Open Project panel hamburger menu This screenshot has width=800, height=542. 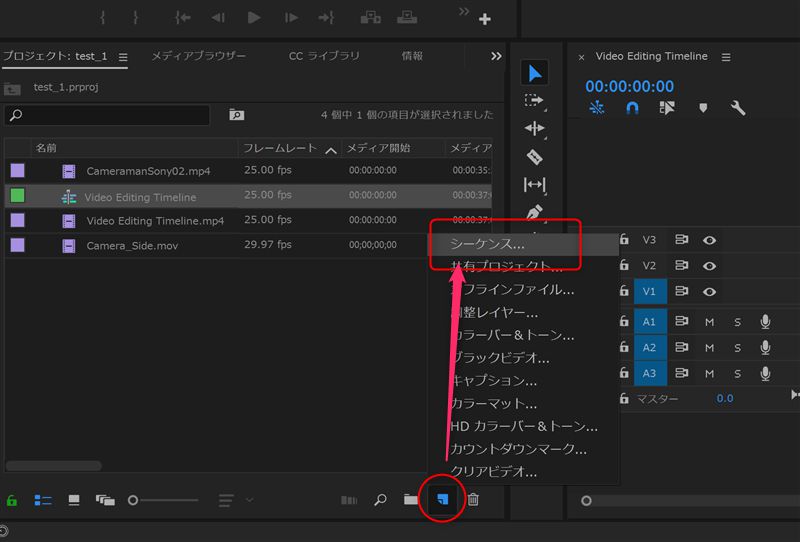[123, 58]
